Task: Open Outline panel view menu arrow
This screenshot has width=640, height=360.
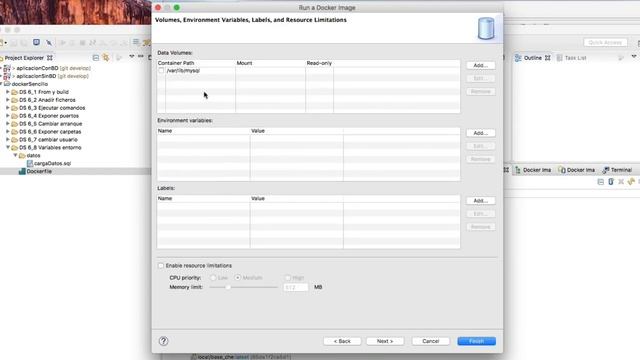Action: [x=633, y=57]
